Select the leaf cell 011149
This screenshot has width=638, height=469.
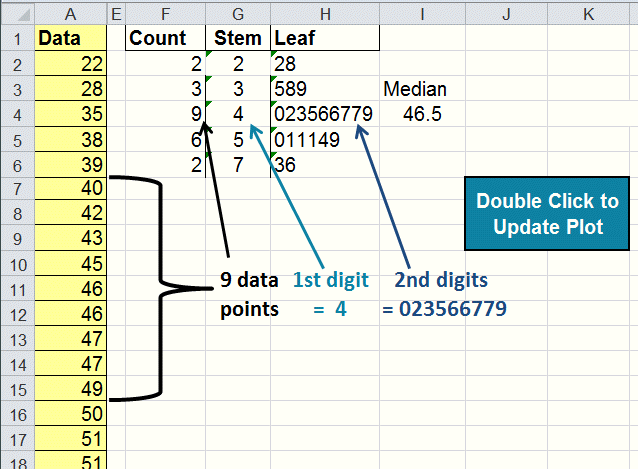click(325, 139)
